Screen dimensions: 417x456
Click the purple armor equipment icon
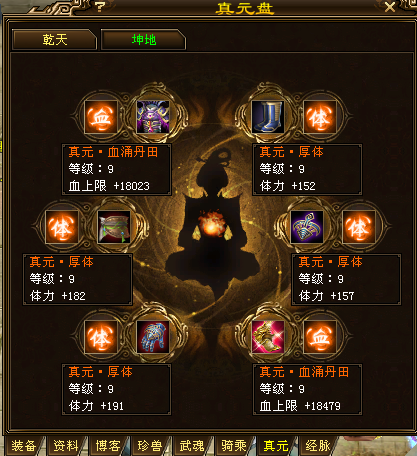pyautogui.click(x=153, y=117)
